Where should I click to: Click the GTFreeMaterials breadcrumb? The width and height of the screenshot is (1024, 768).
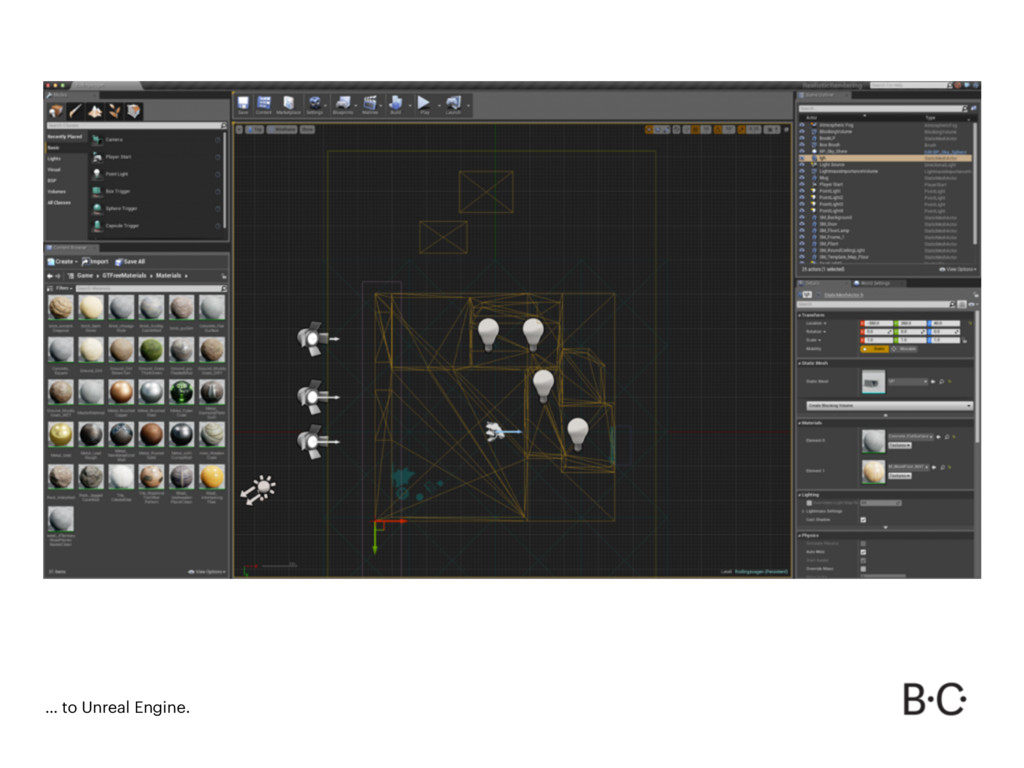pyautogui.click(x=124, y=276)
